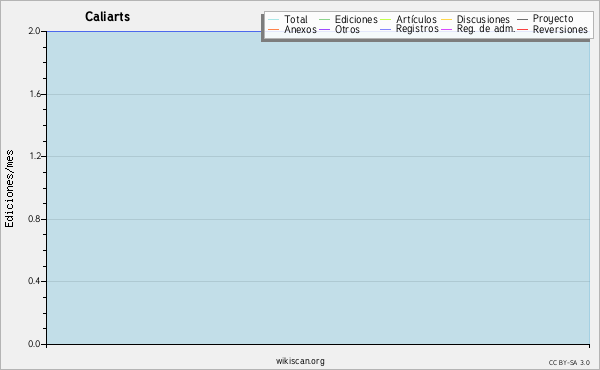Screen dimensions: 600x370
Task: Click the Caliarts chart title
Action: (x=108, y=16)
